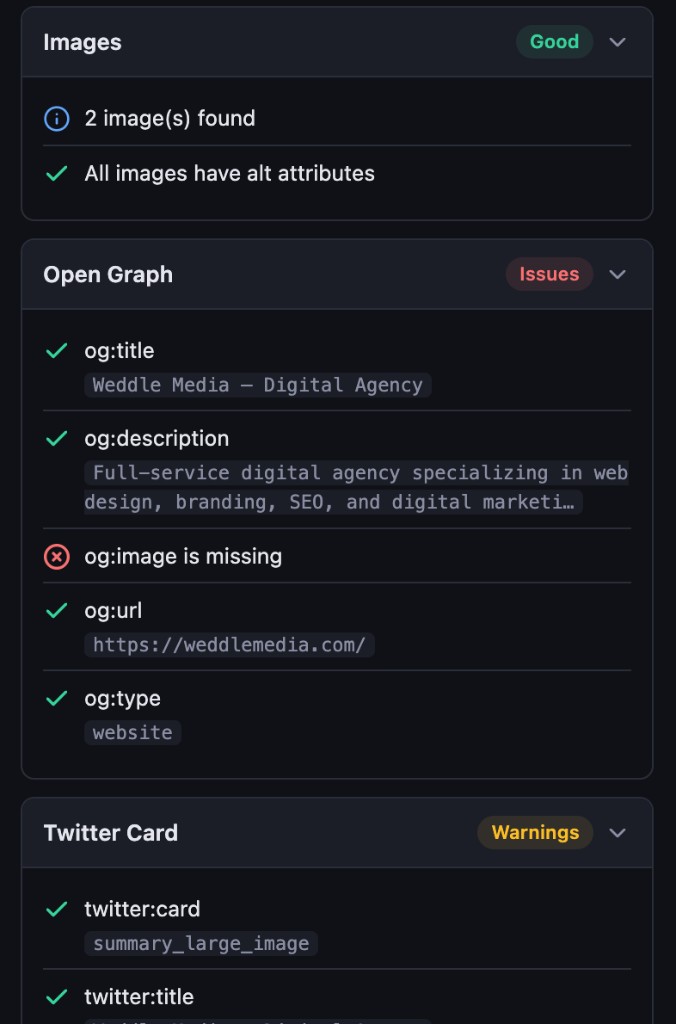Collapse the Open Graph section
This screenshot has width=676, height=1024.
617,274
